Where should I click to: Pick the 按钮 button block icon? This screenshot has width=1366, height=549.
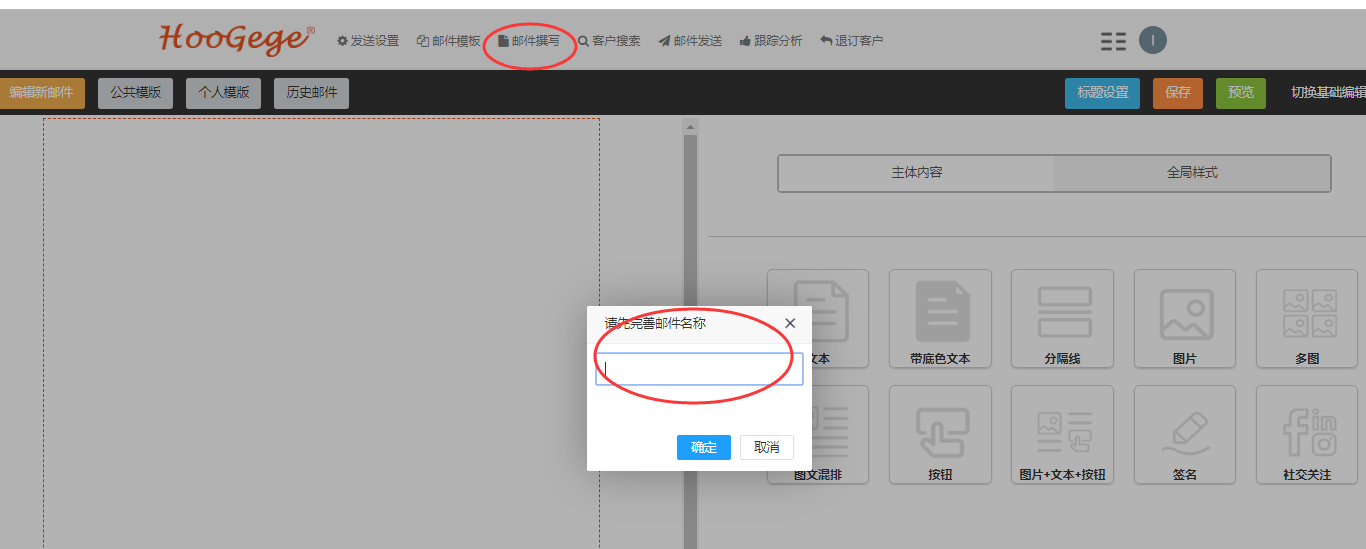click(940, 432)
